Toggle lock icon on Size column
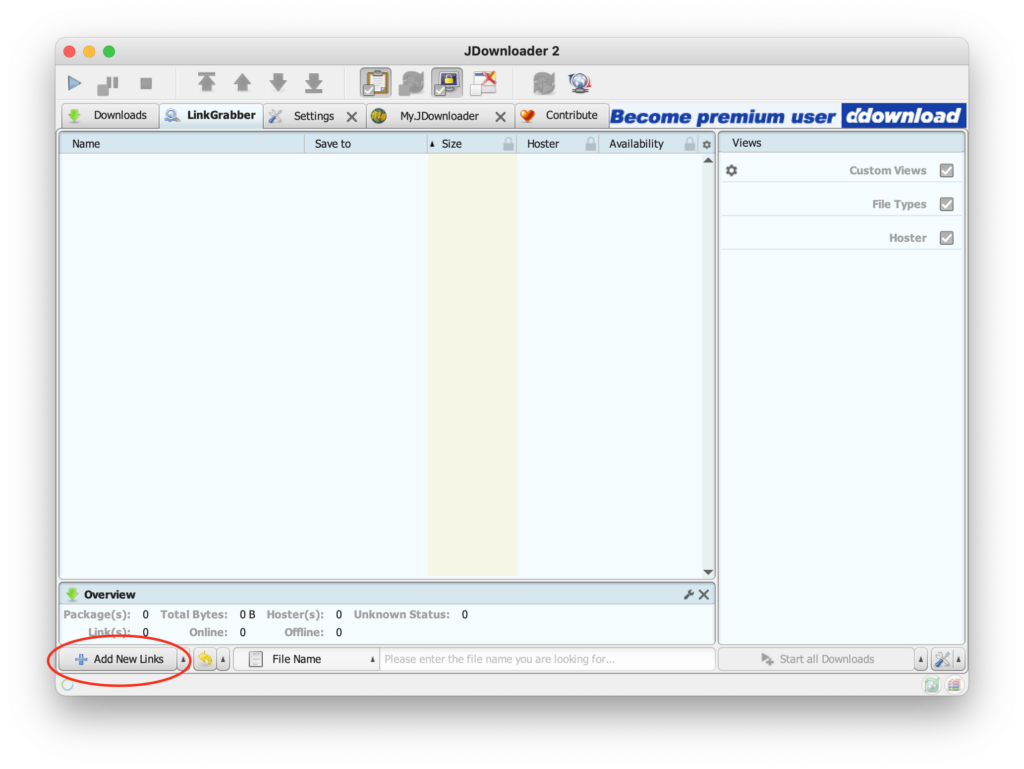This screenshot has height=769, width=1024. [x=509, y=144]
